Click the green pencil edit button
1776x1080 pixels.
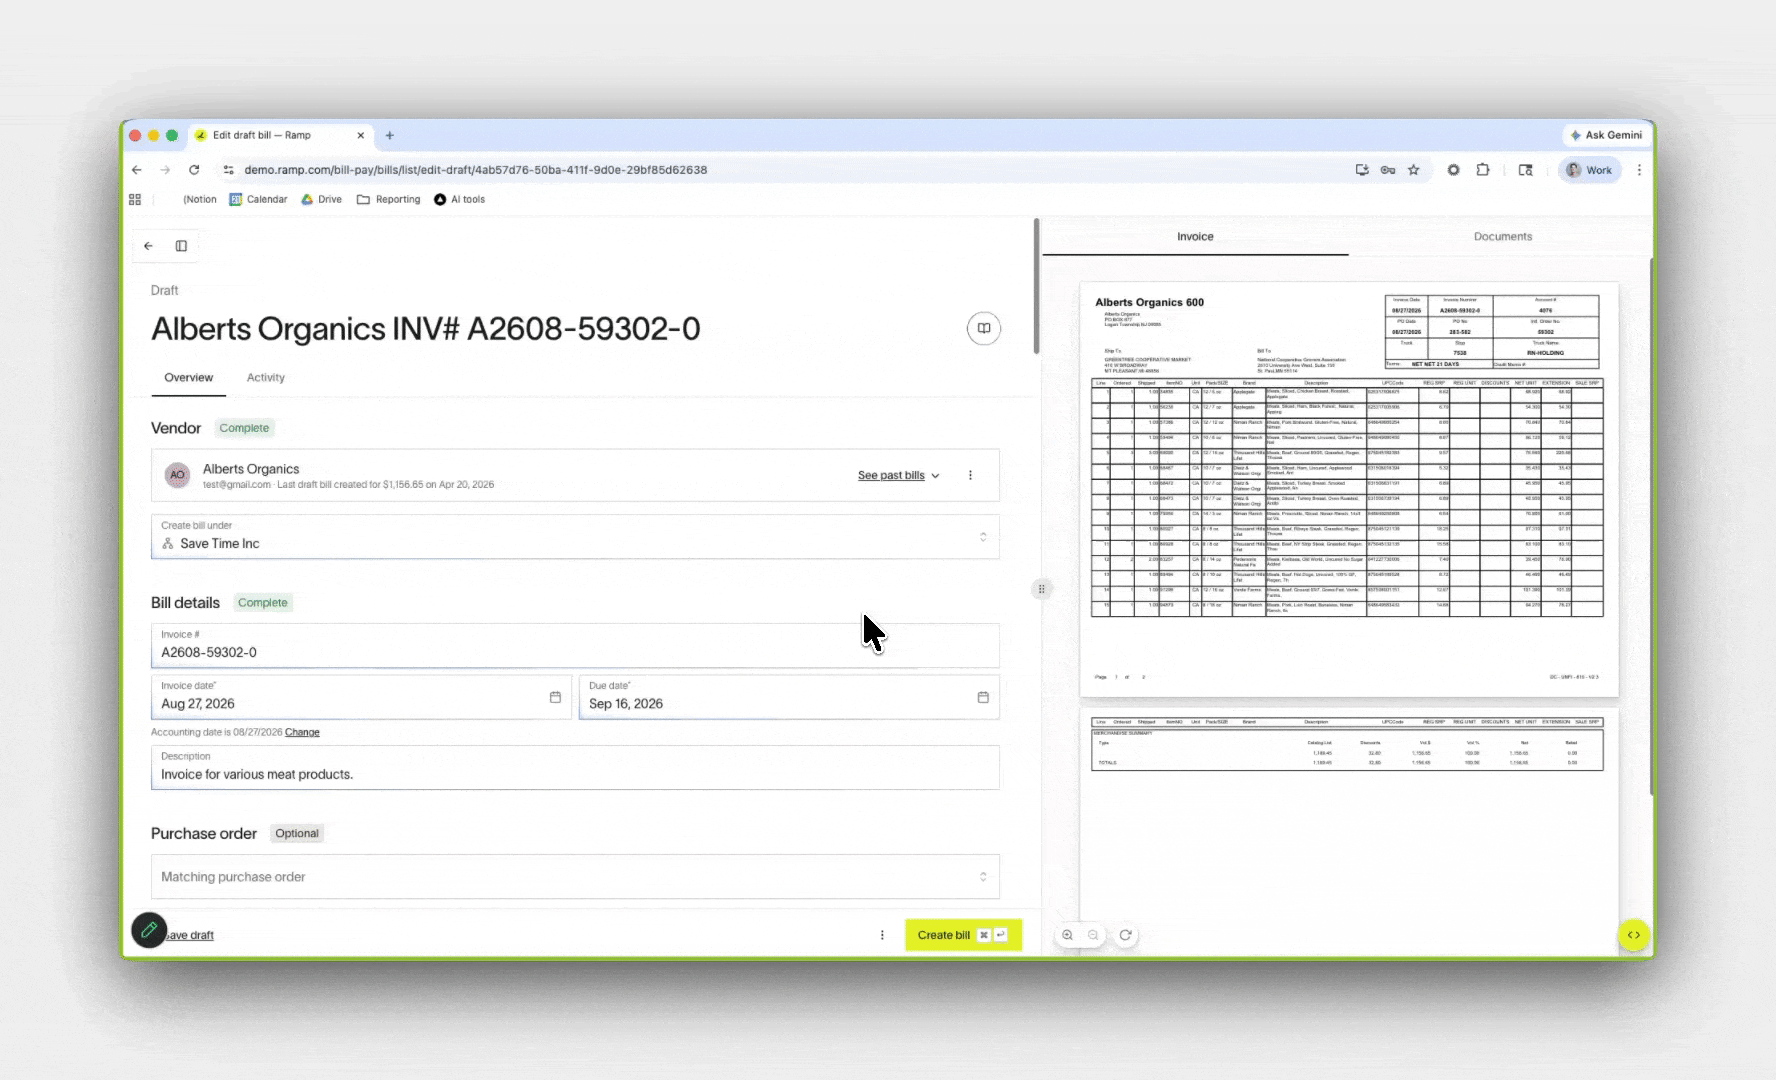point(149,930)
